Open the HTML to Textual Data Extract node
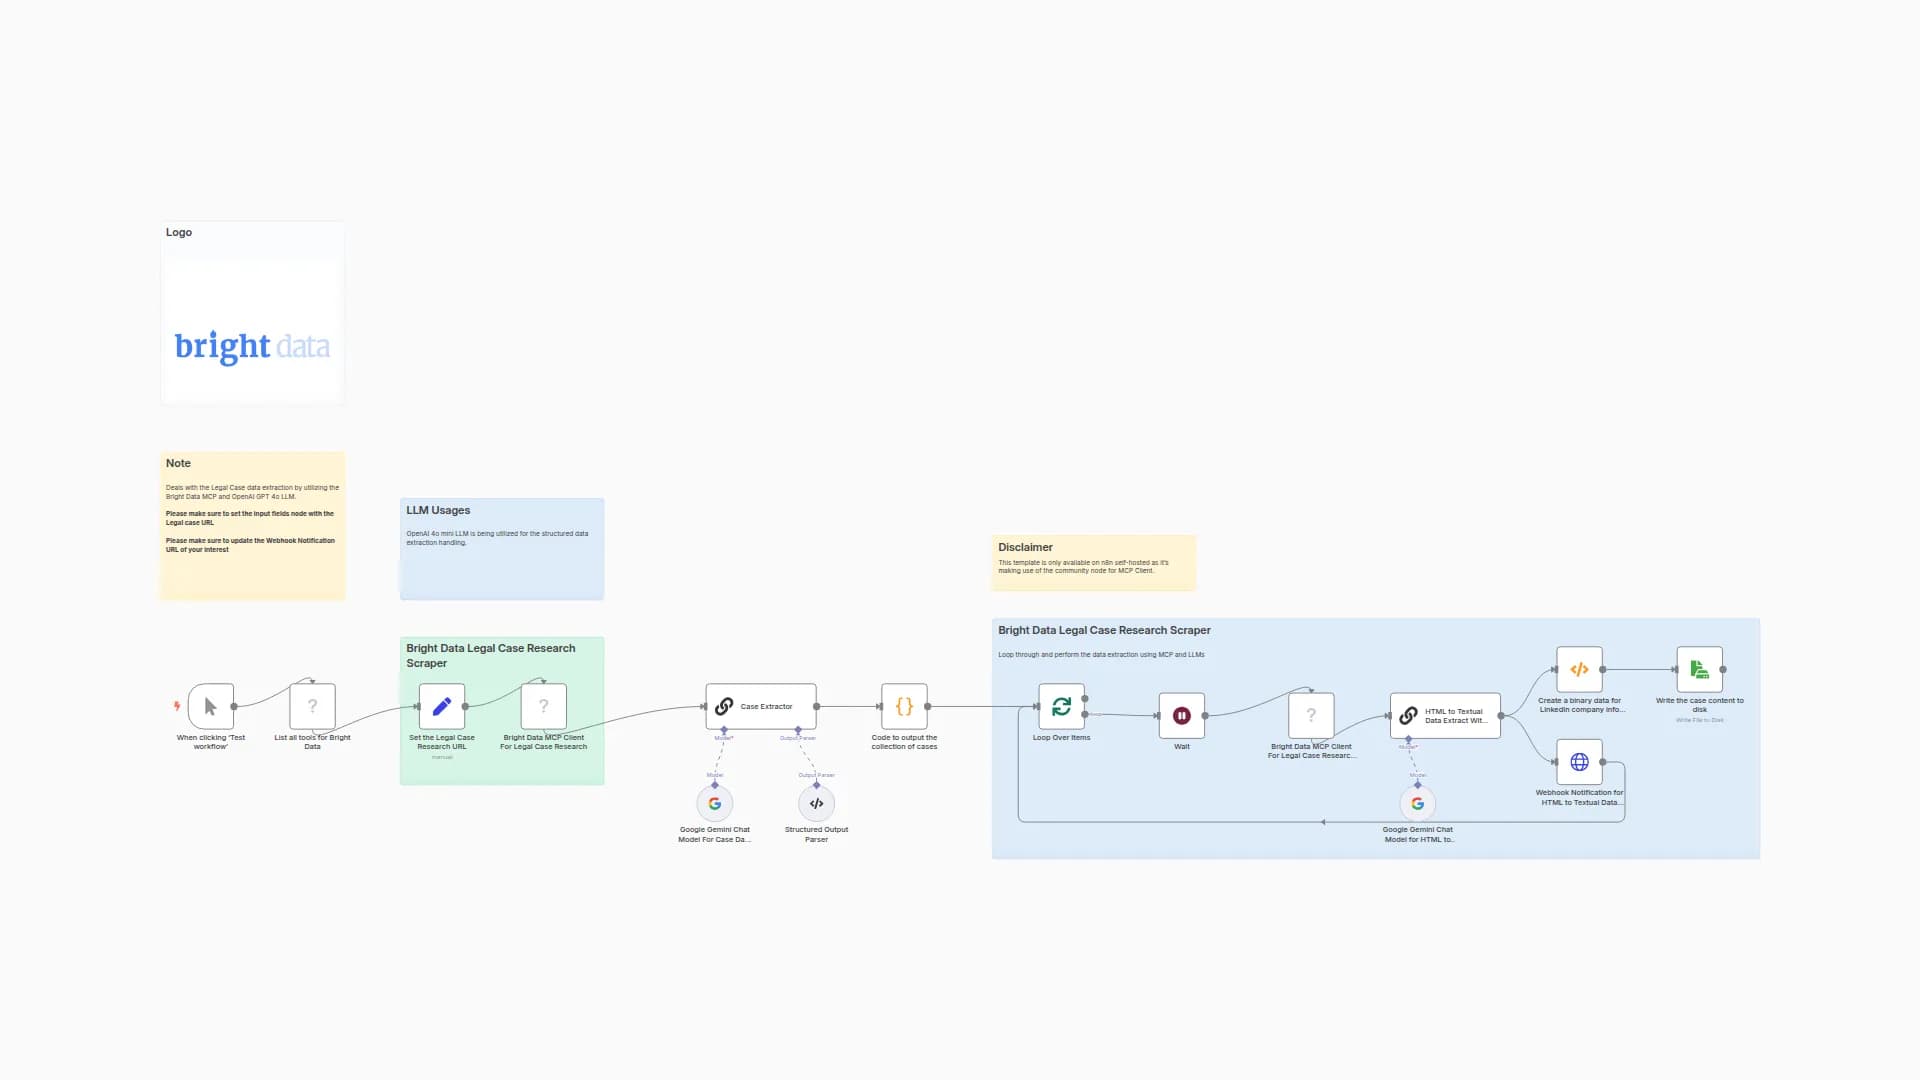The image size is (1920, 1080). tap(1445, 715)
